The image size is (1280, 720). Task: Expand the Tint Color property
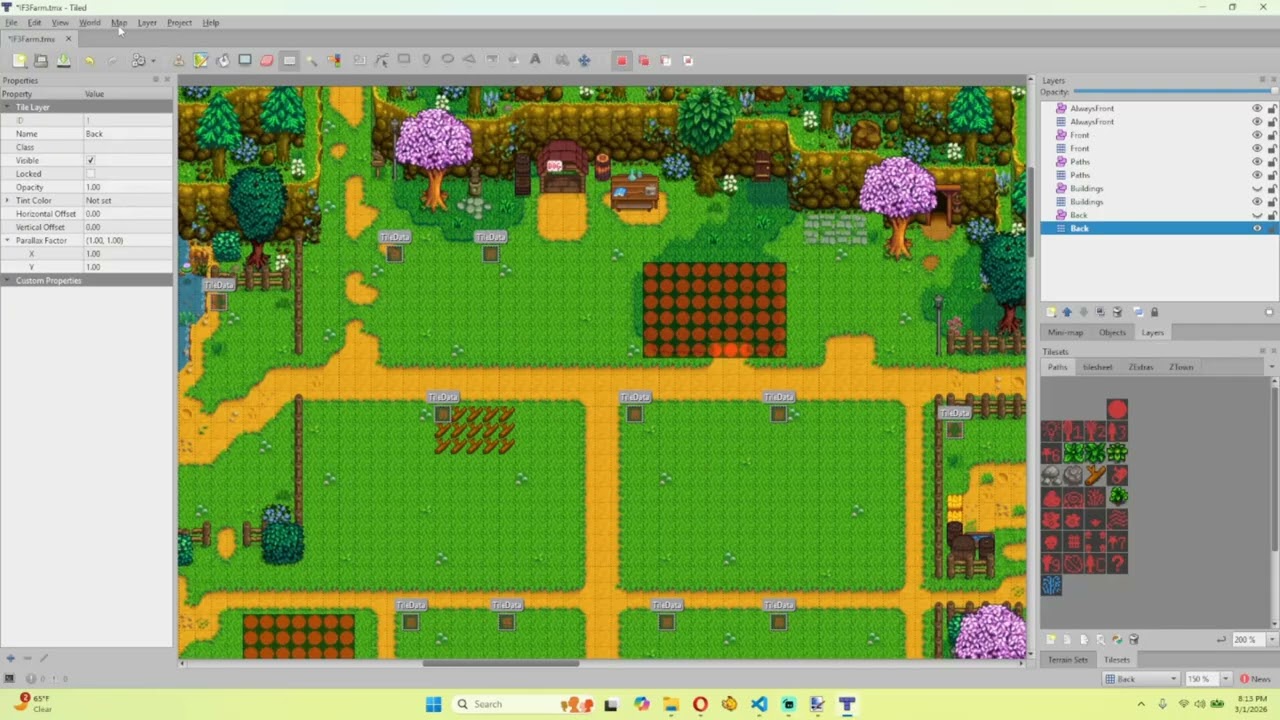pos(7,200)
